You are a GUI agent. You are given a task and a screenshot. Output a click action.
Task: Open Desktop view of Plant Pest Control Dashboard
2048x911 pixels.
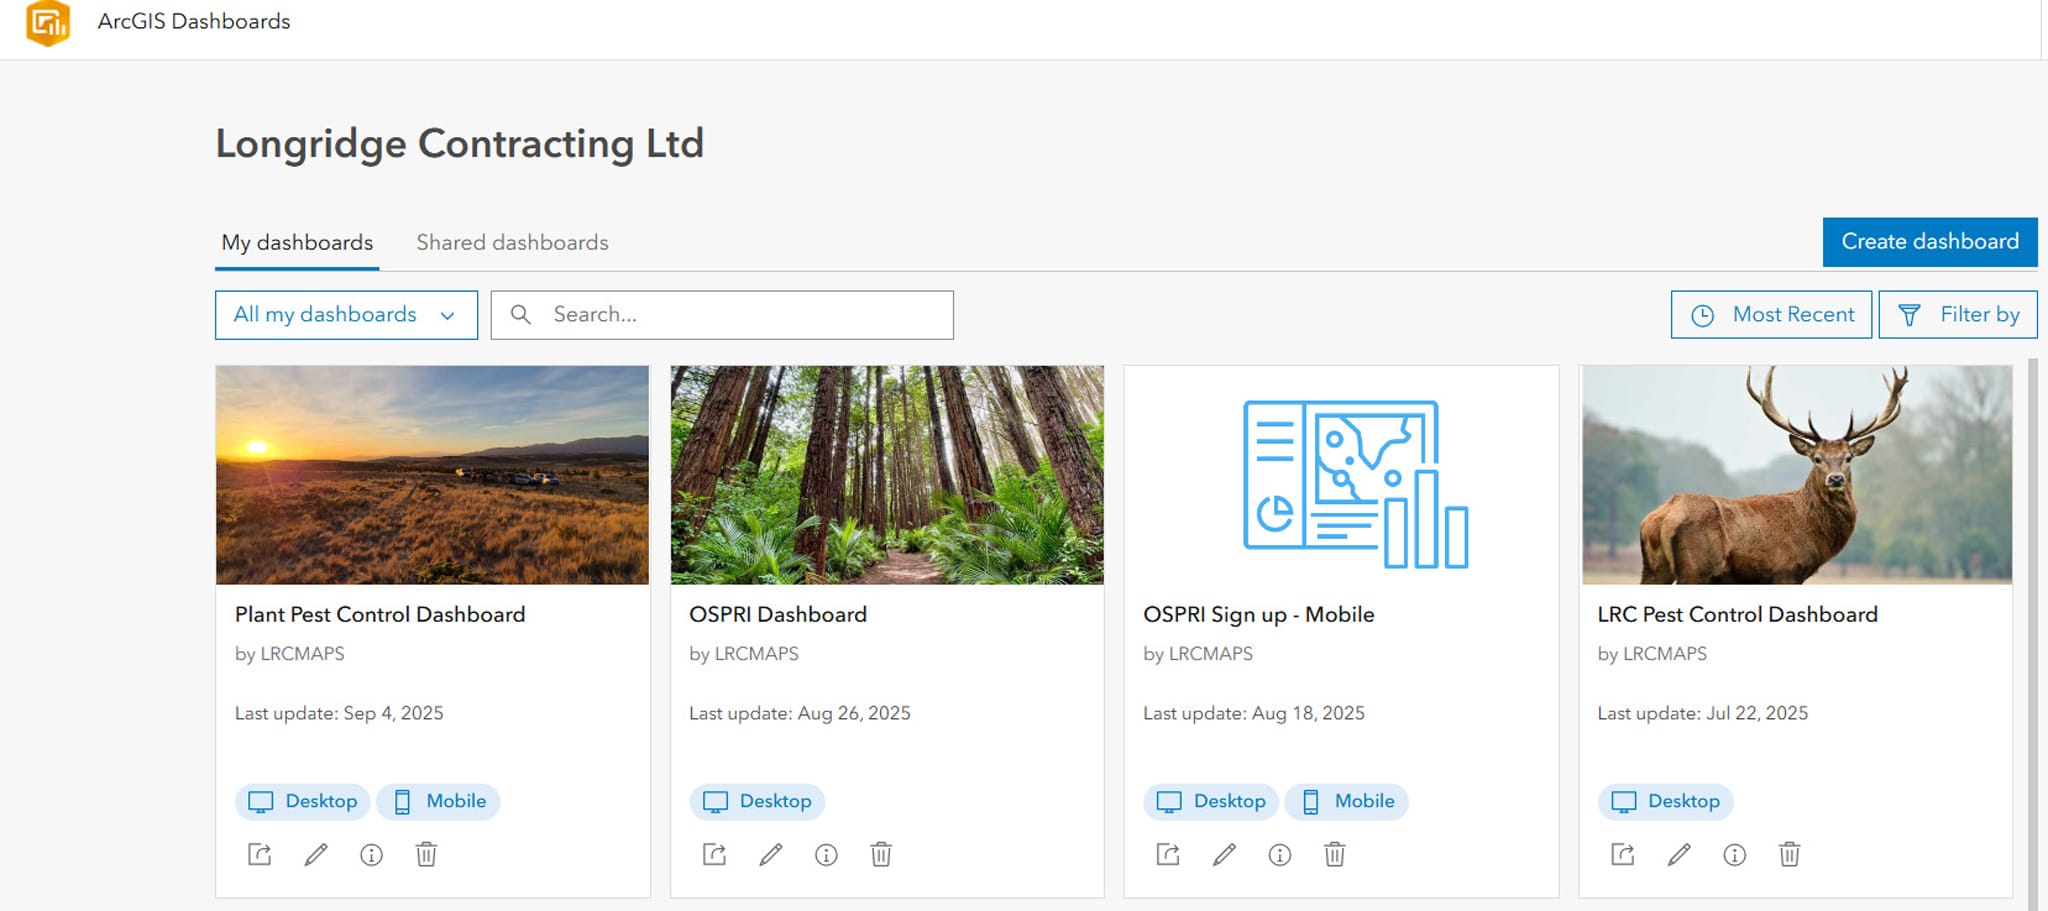pos(303,801)
